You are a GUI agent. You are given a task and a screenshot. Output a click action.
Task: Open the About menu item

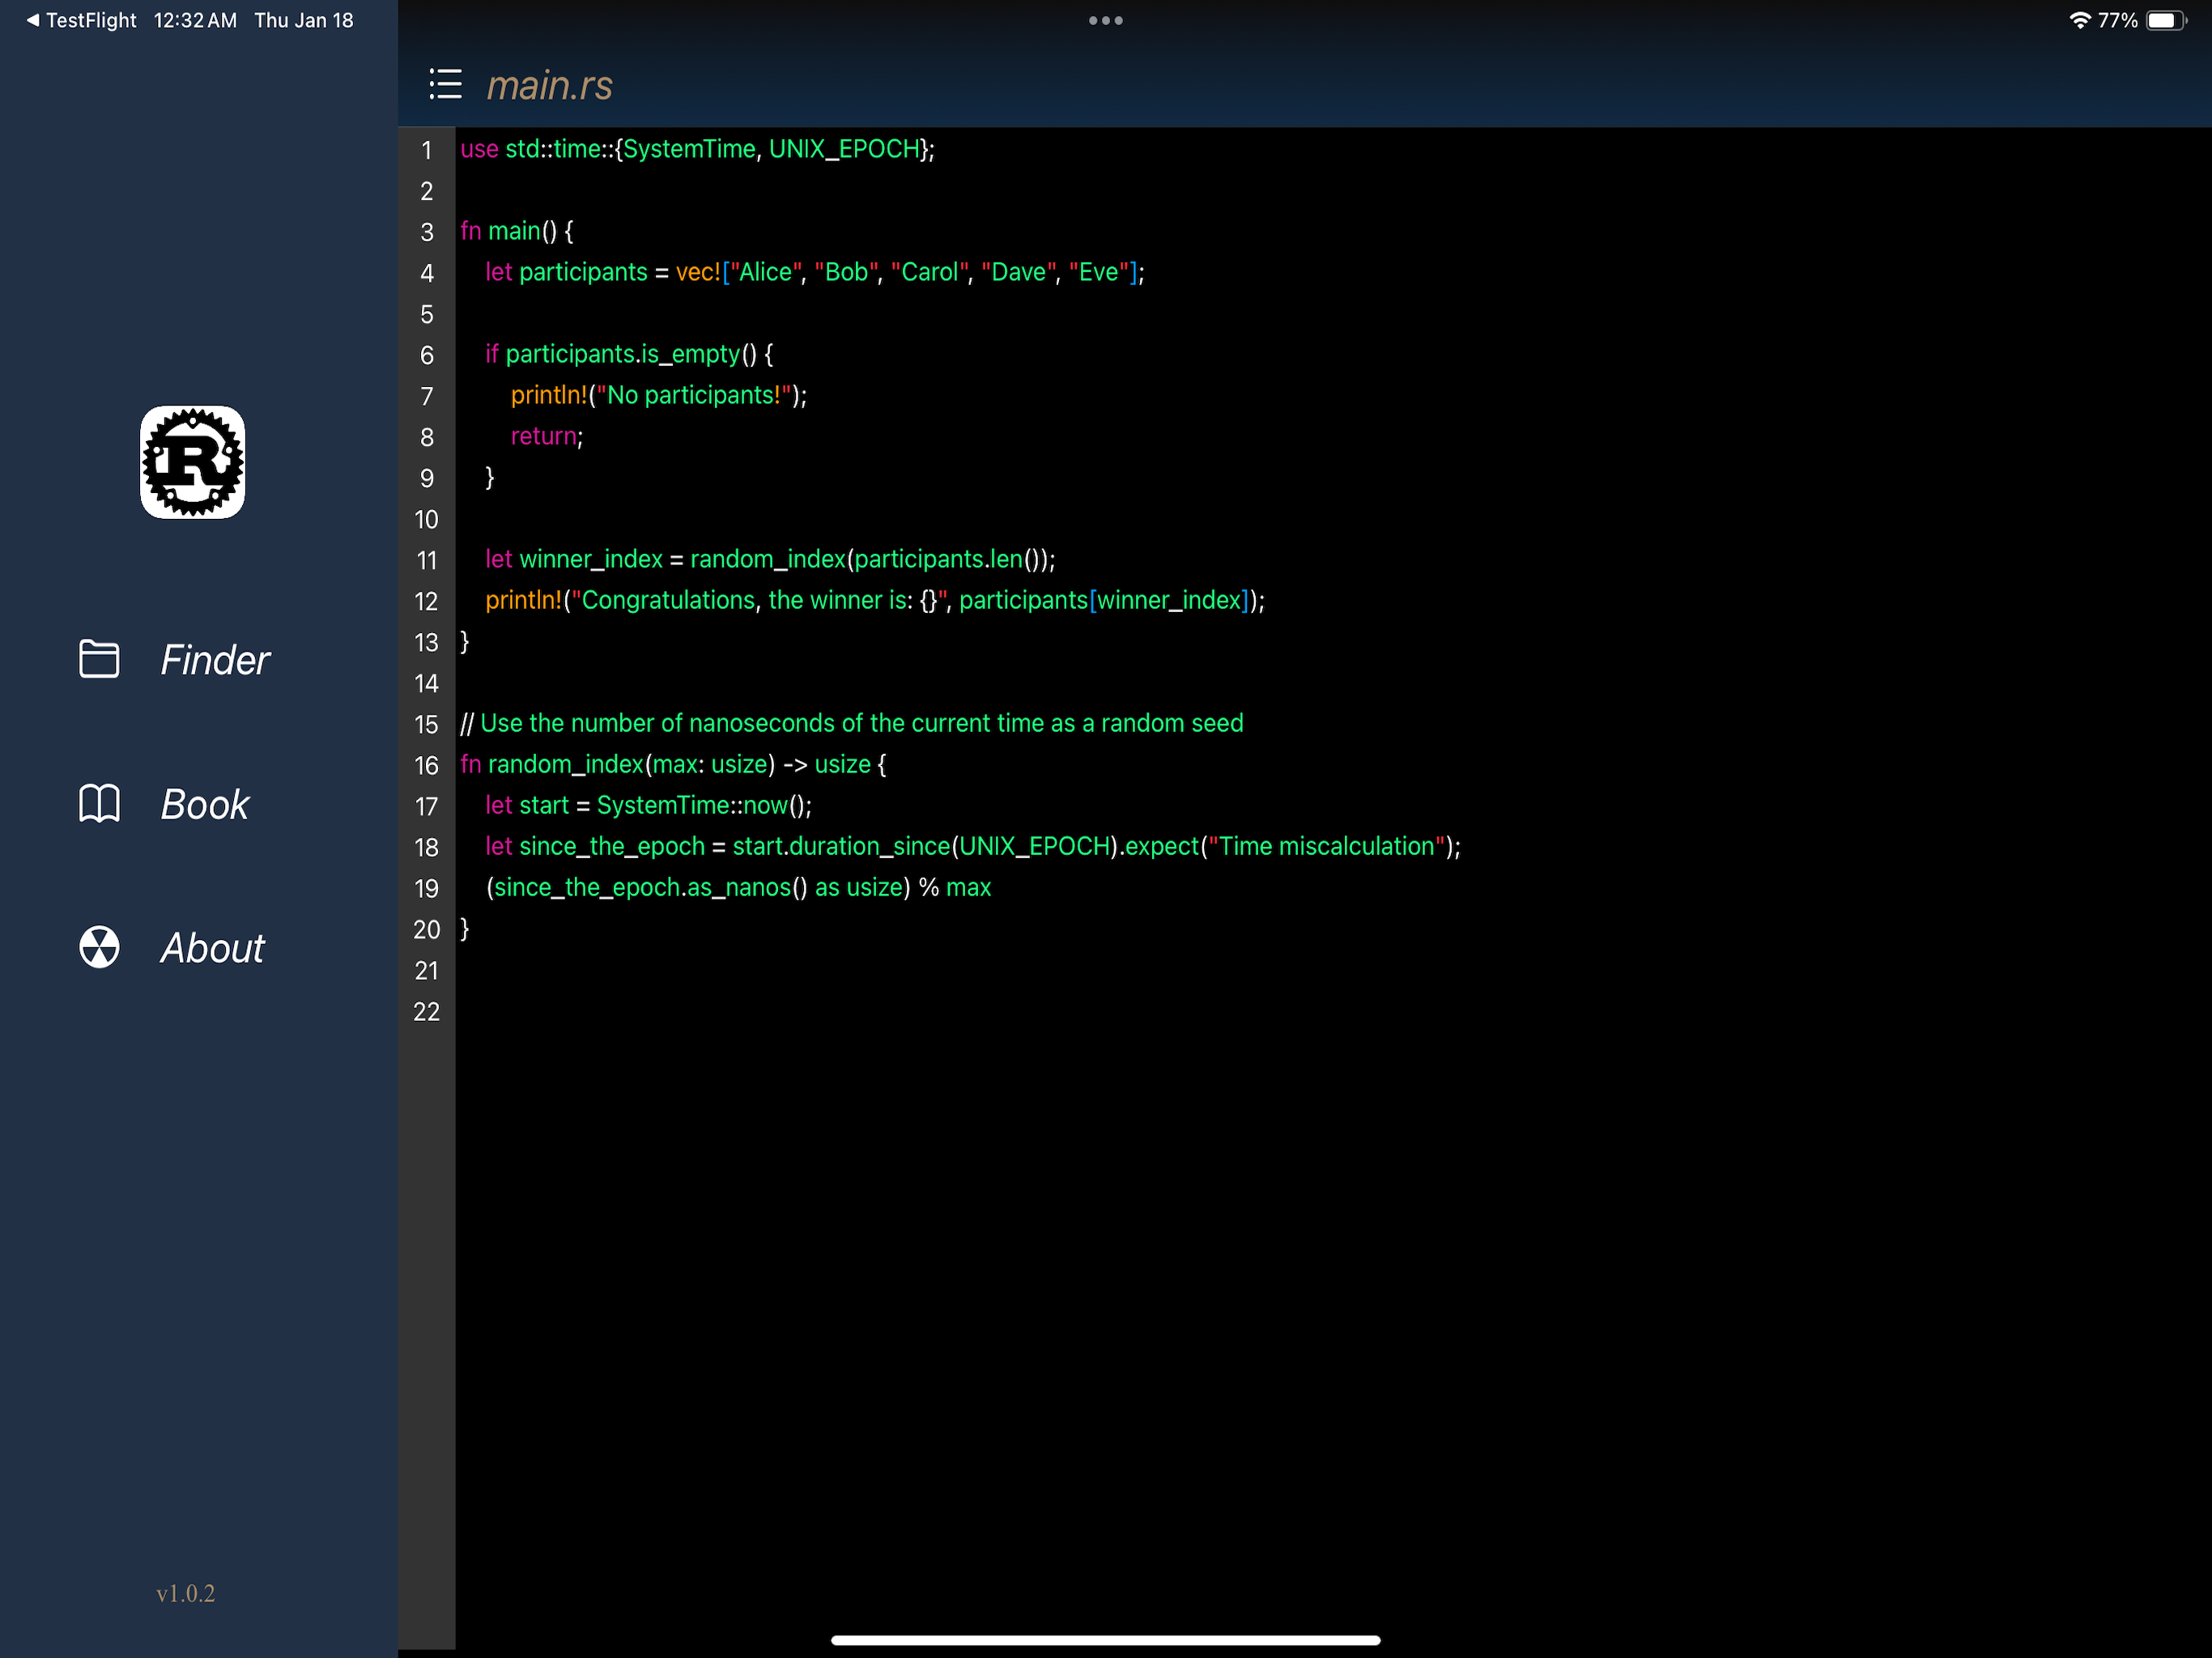pyautogui.click(x=212, y=948)
